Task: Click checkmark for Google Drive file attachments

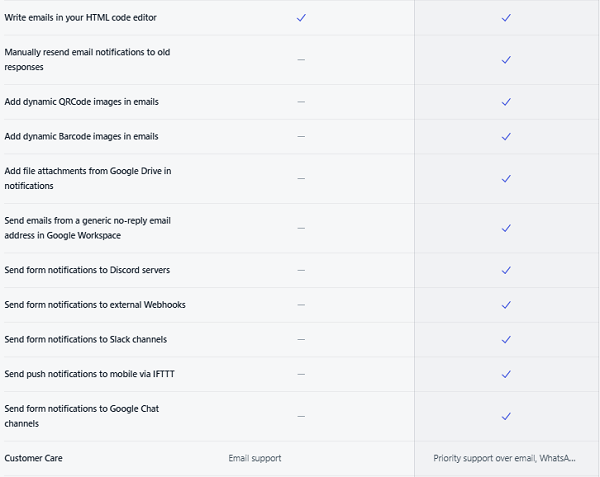Action: click(x=506, y=179)
